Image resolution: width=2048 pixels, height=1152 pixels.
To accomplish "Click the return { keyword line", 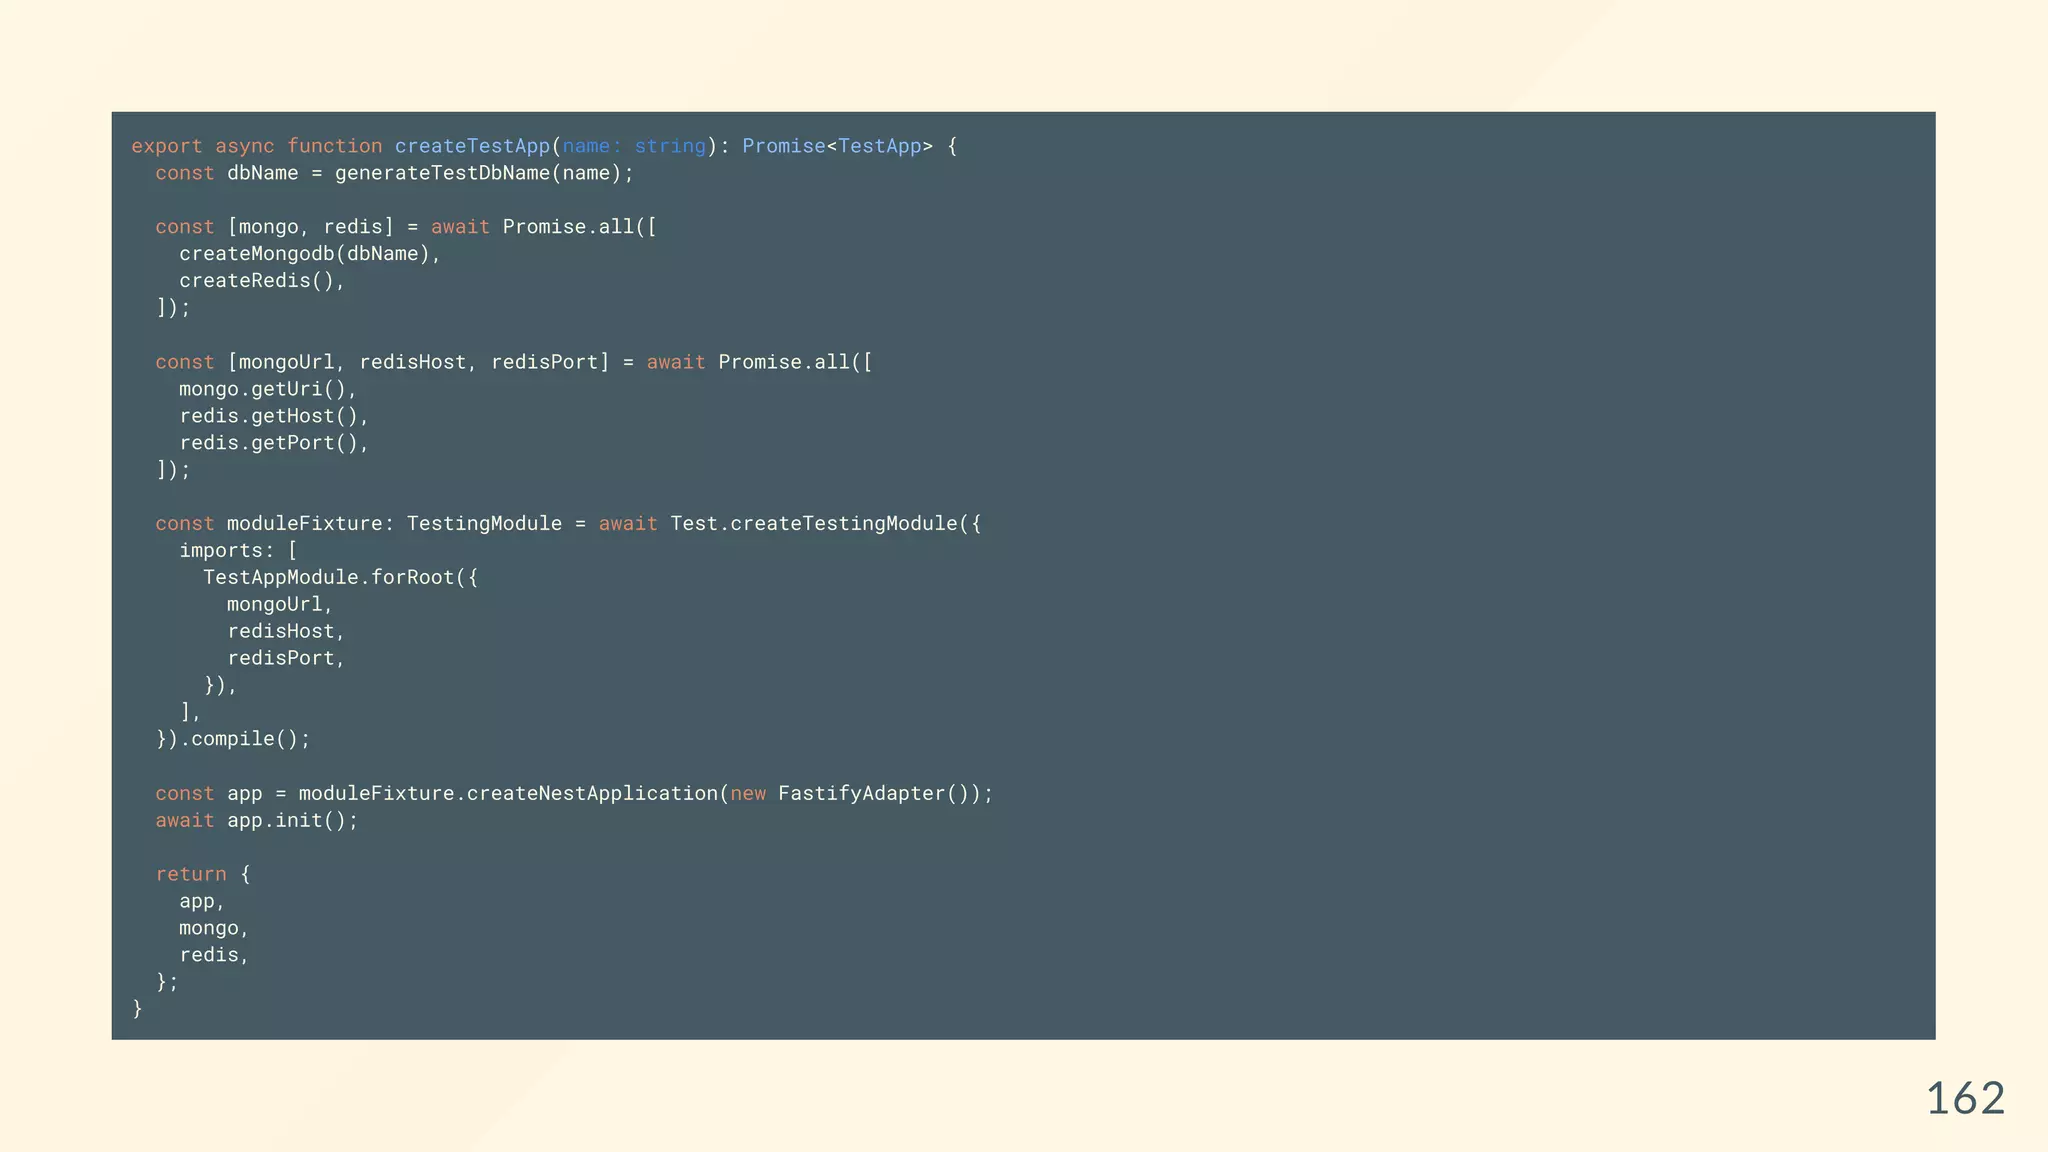I will pyautogui.click(x=203, y=875).
